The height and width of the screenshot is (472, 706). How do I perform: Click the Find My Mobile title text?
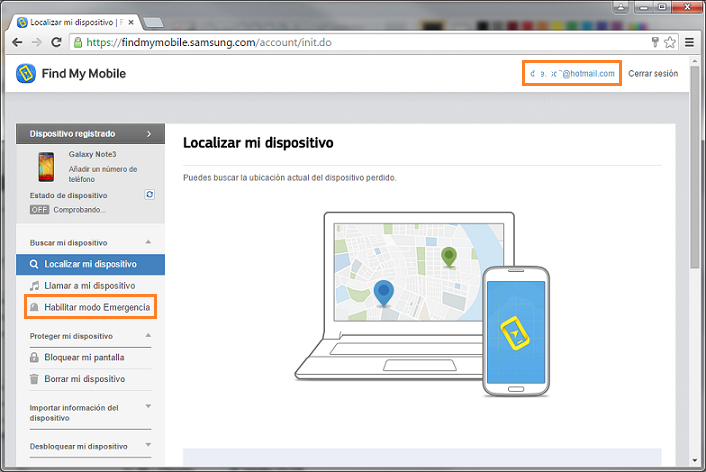tap(84, 73)
